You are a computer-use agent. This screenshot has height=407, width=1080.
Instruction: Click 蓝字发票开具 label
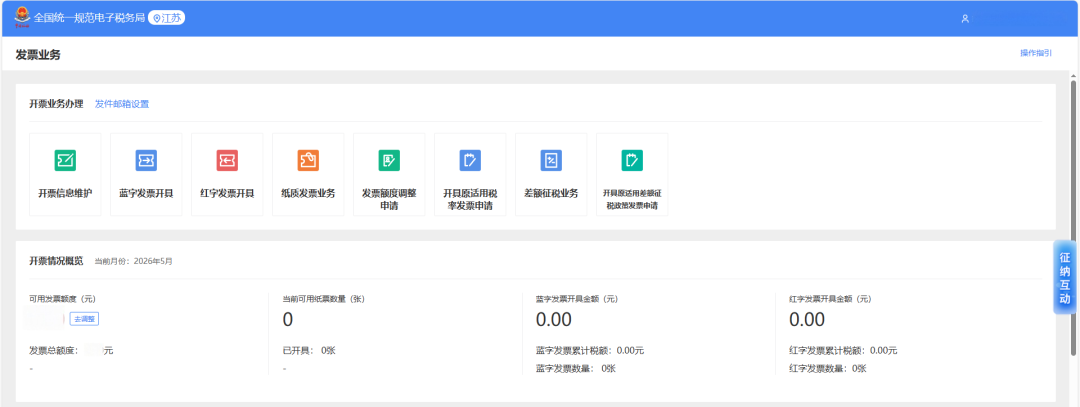click(x=146, y=194)
